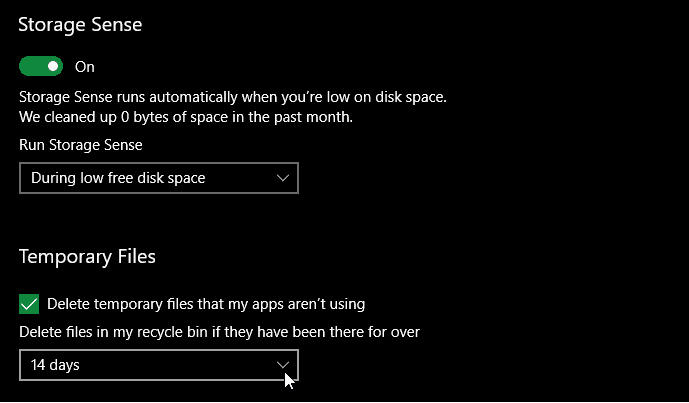
Task: Select the "14 days" value text
Action: pyautogui.click(x=55, y=365)
